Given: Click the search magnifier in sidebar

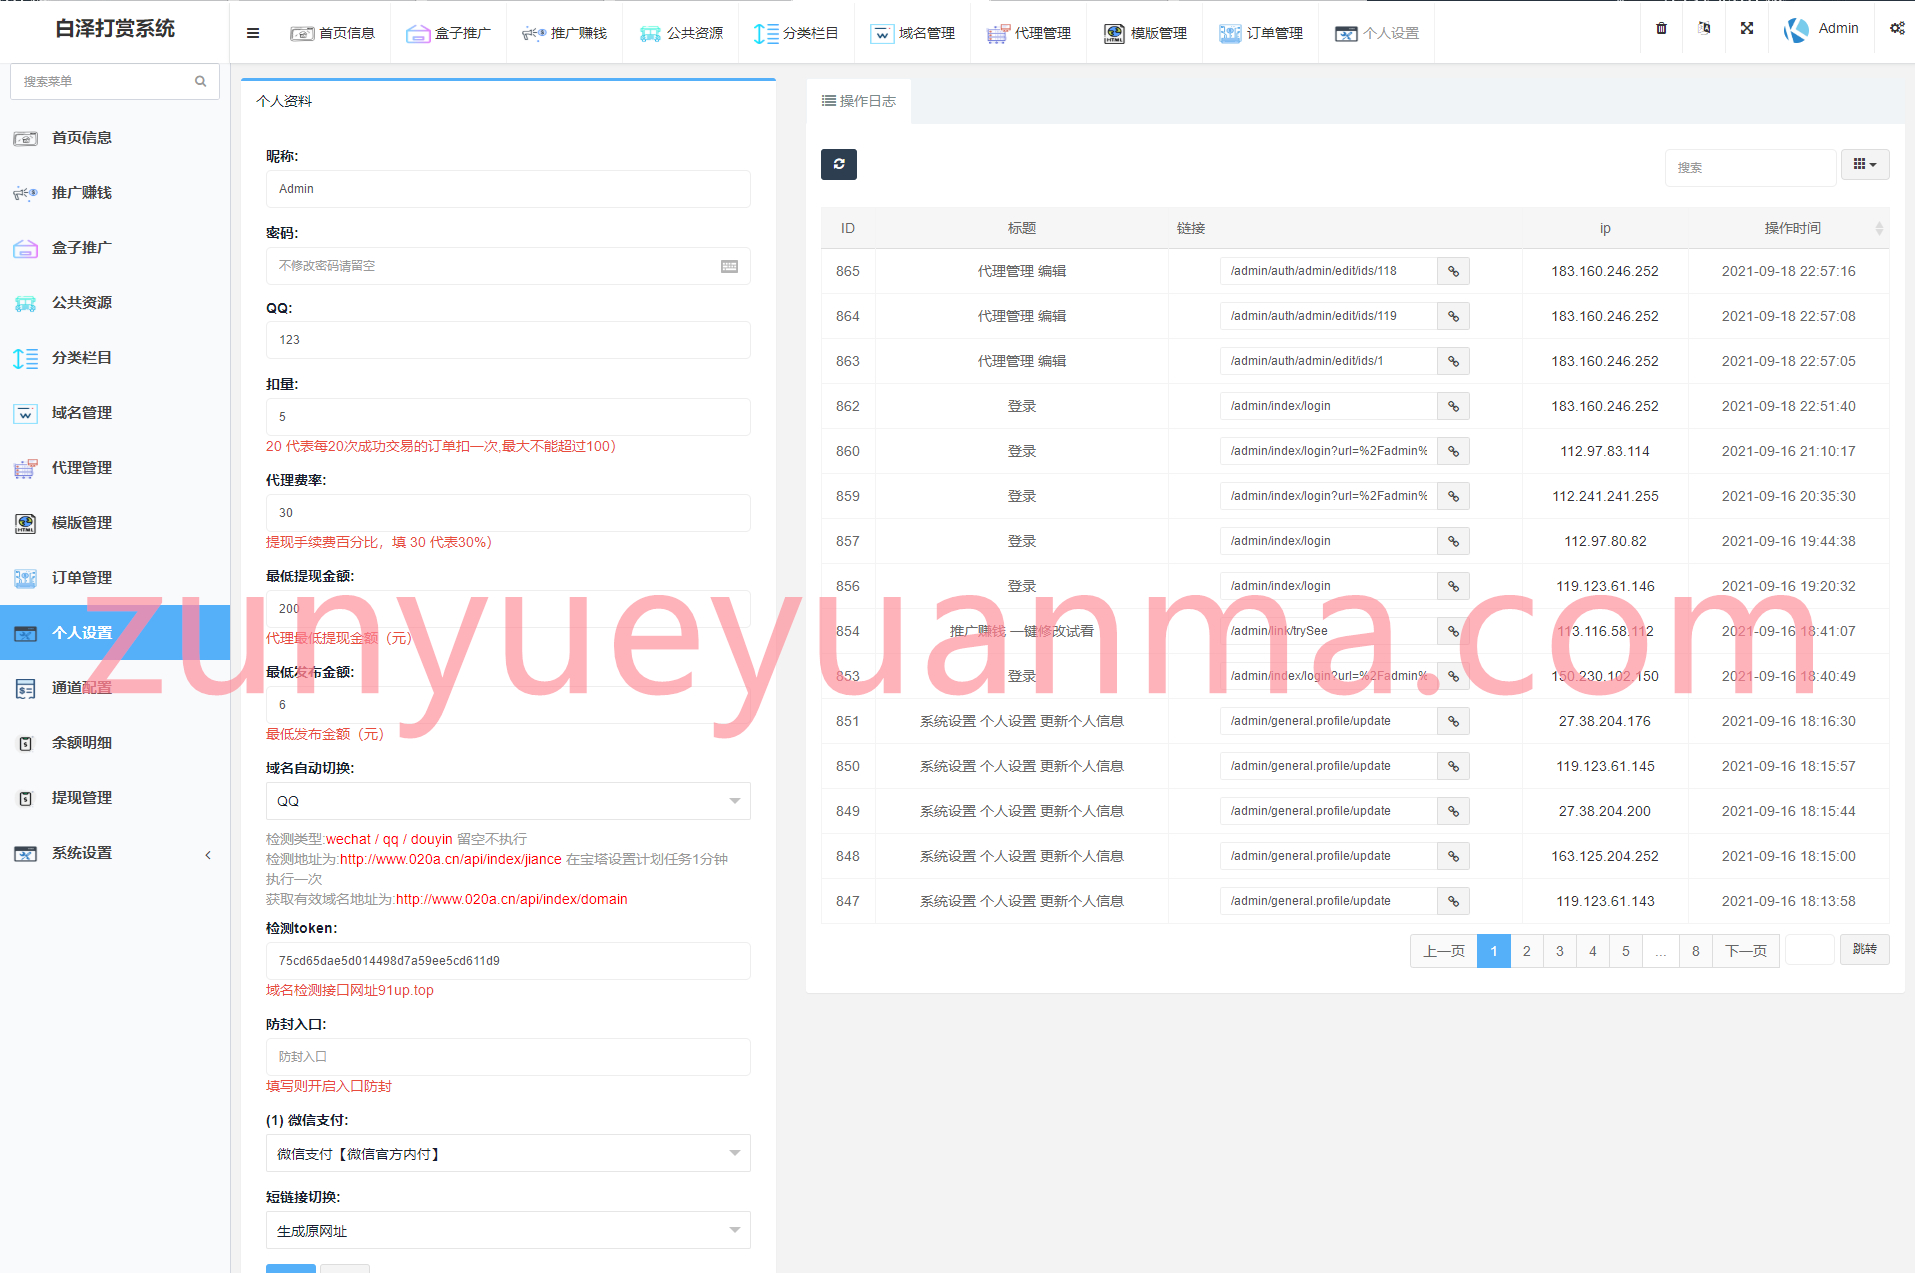Looking at the screenshot, I should [200, 81].
